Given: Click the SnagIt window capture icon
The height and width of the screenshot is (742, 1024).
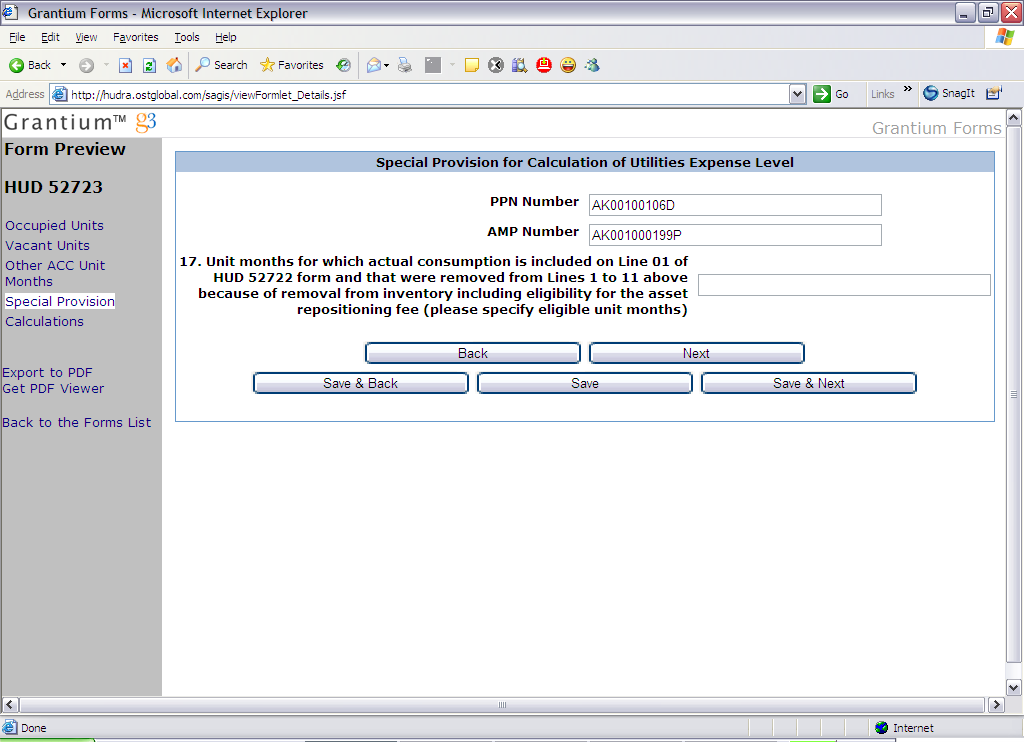Looking at the screenshot, I should pos(994,93).
